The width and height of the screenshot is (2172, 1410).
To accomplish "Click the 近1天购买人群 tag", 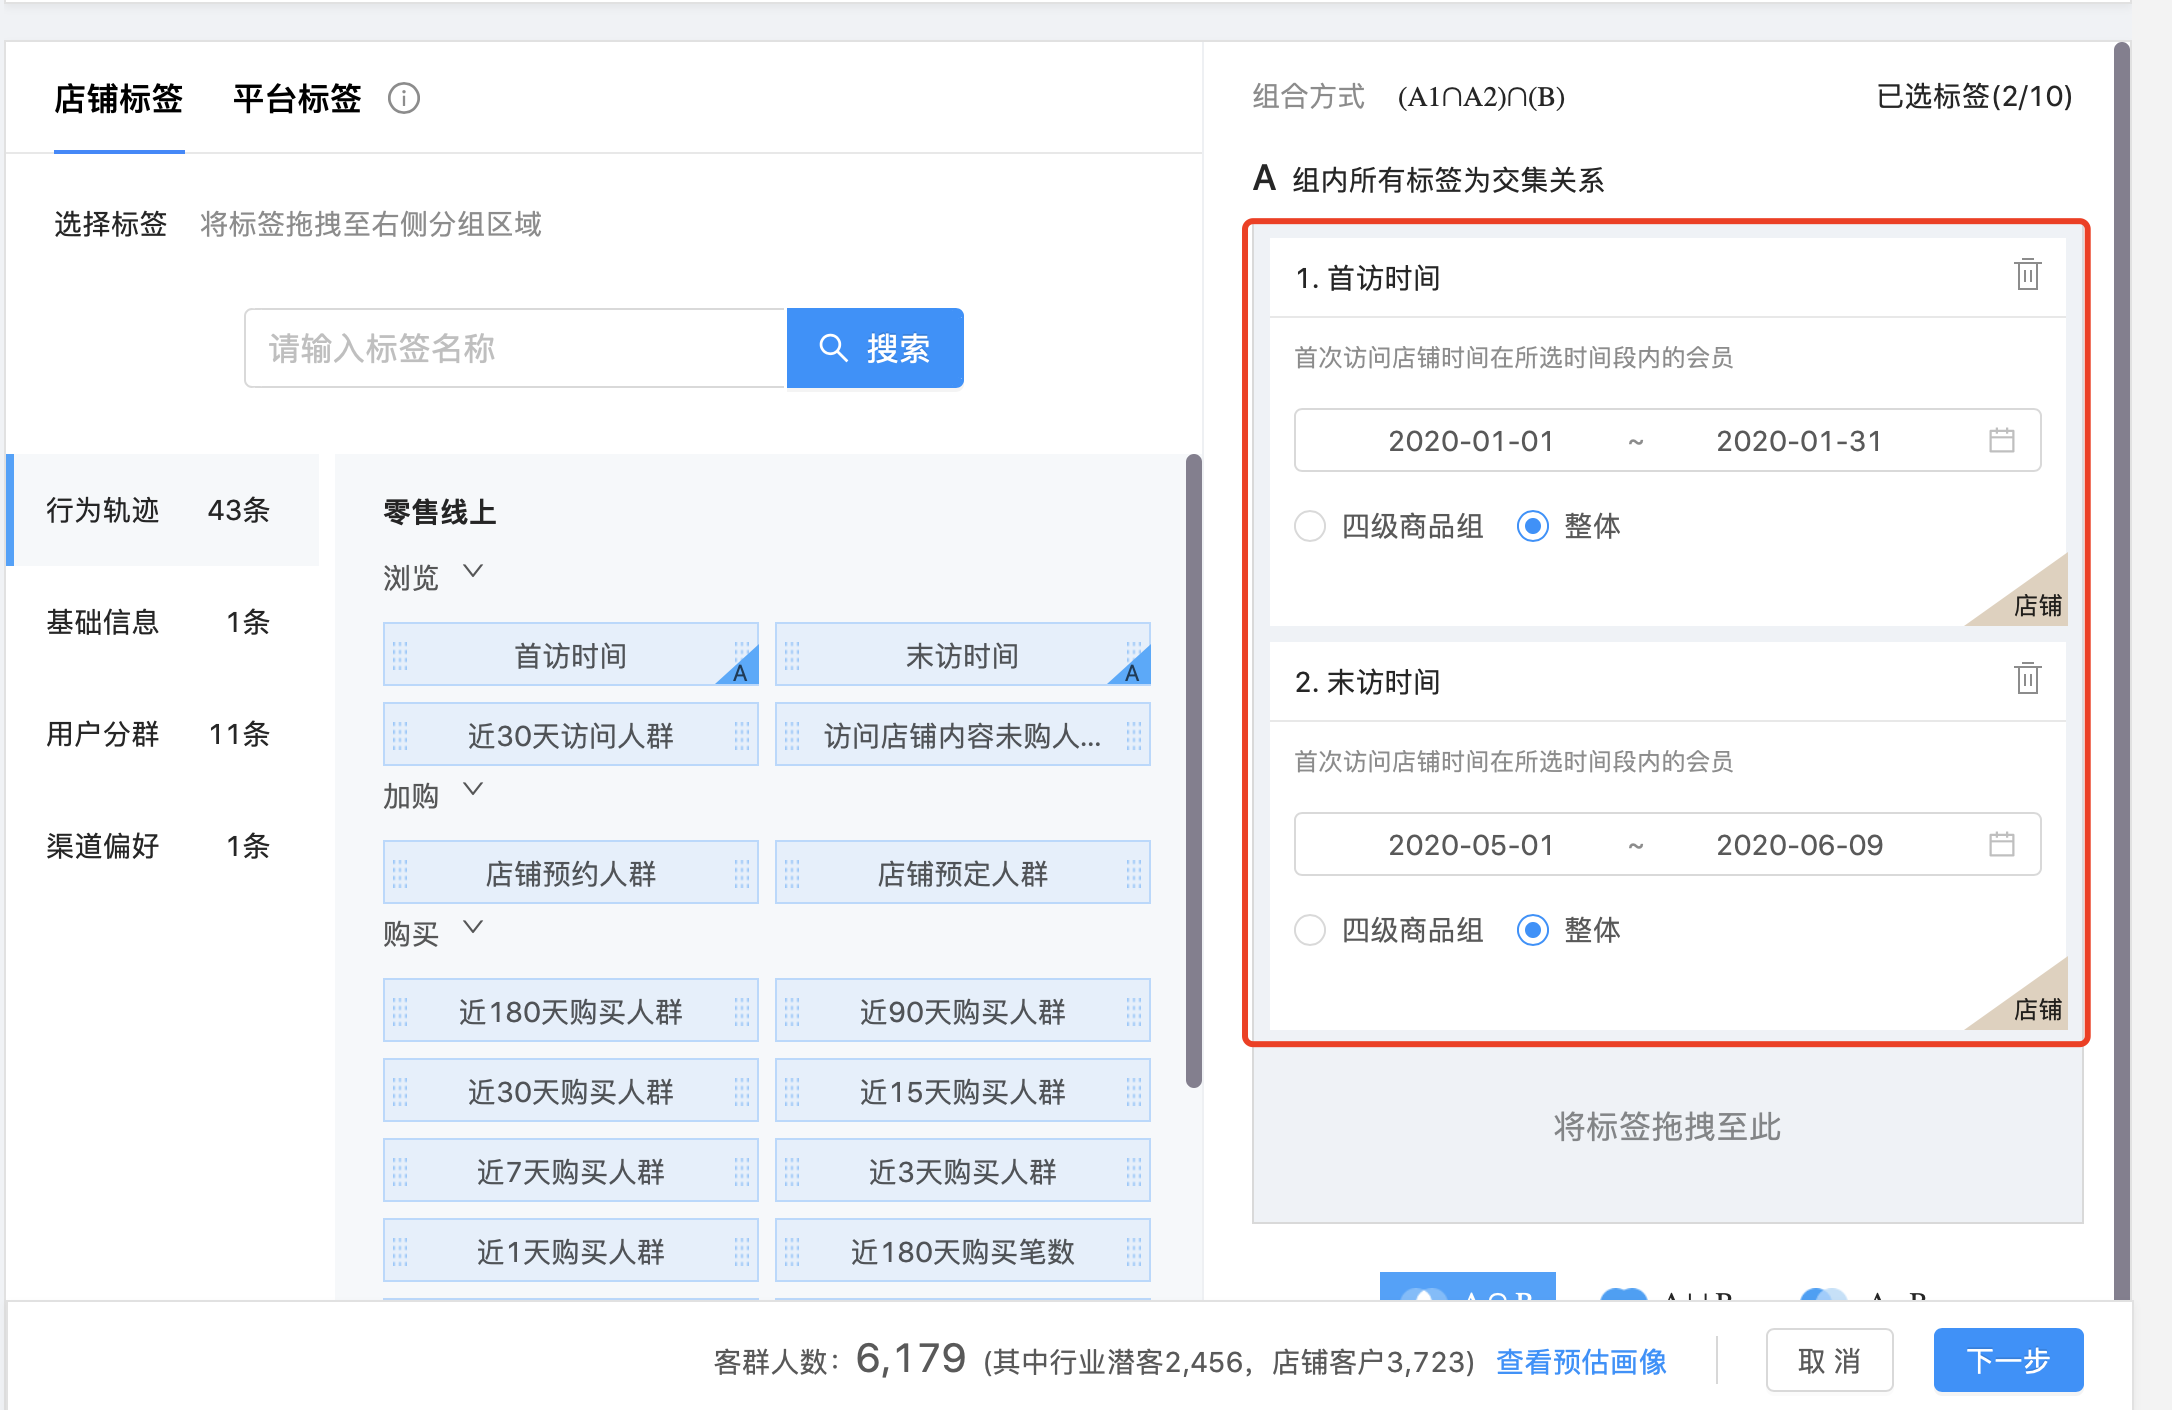I will tap(571, 1251).
